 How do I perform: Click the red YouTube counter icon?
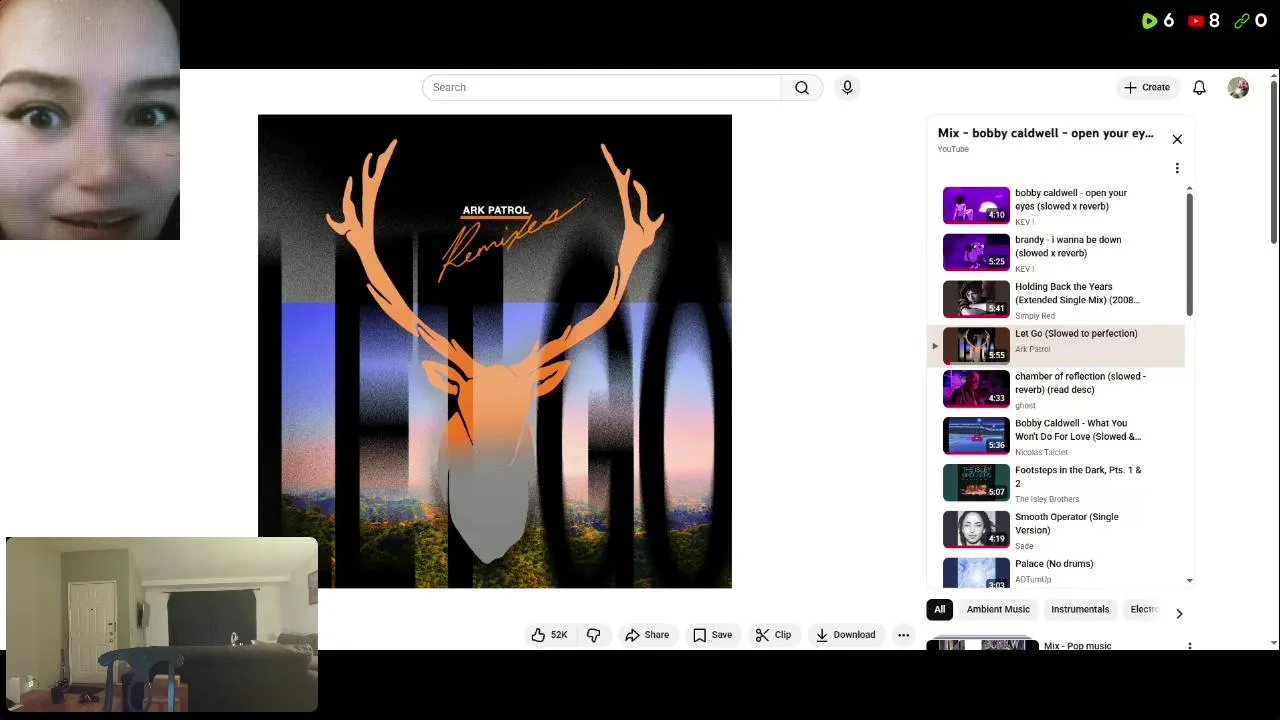coord(1196,20)
